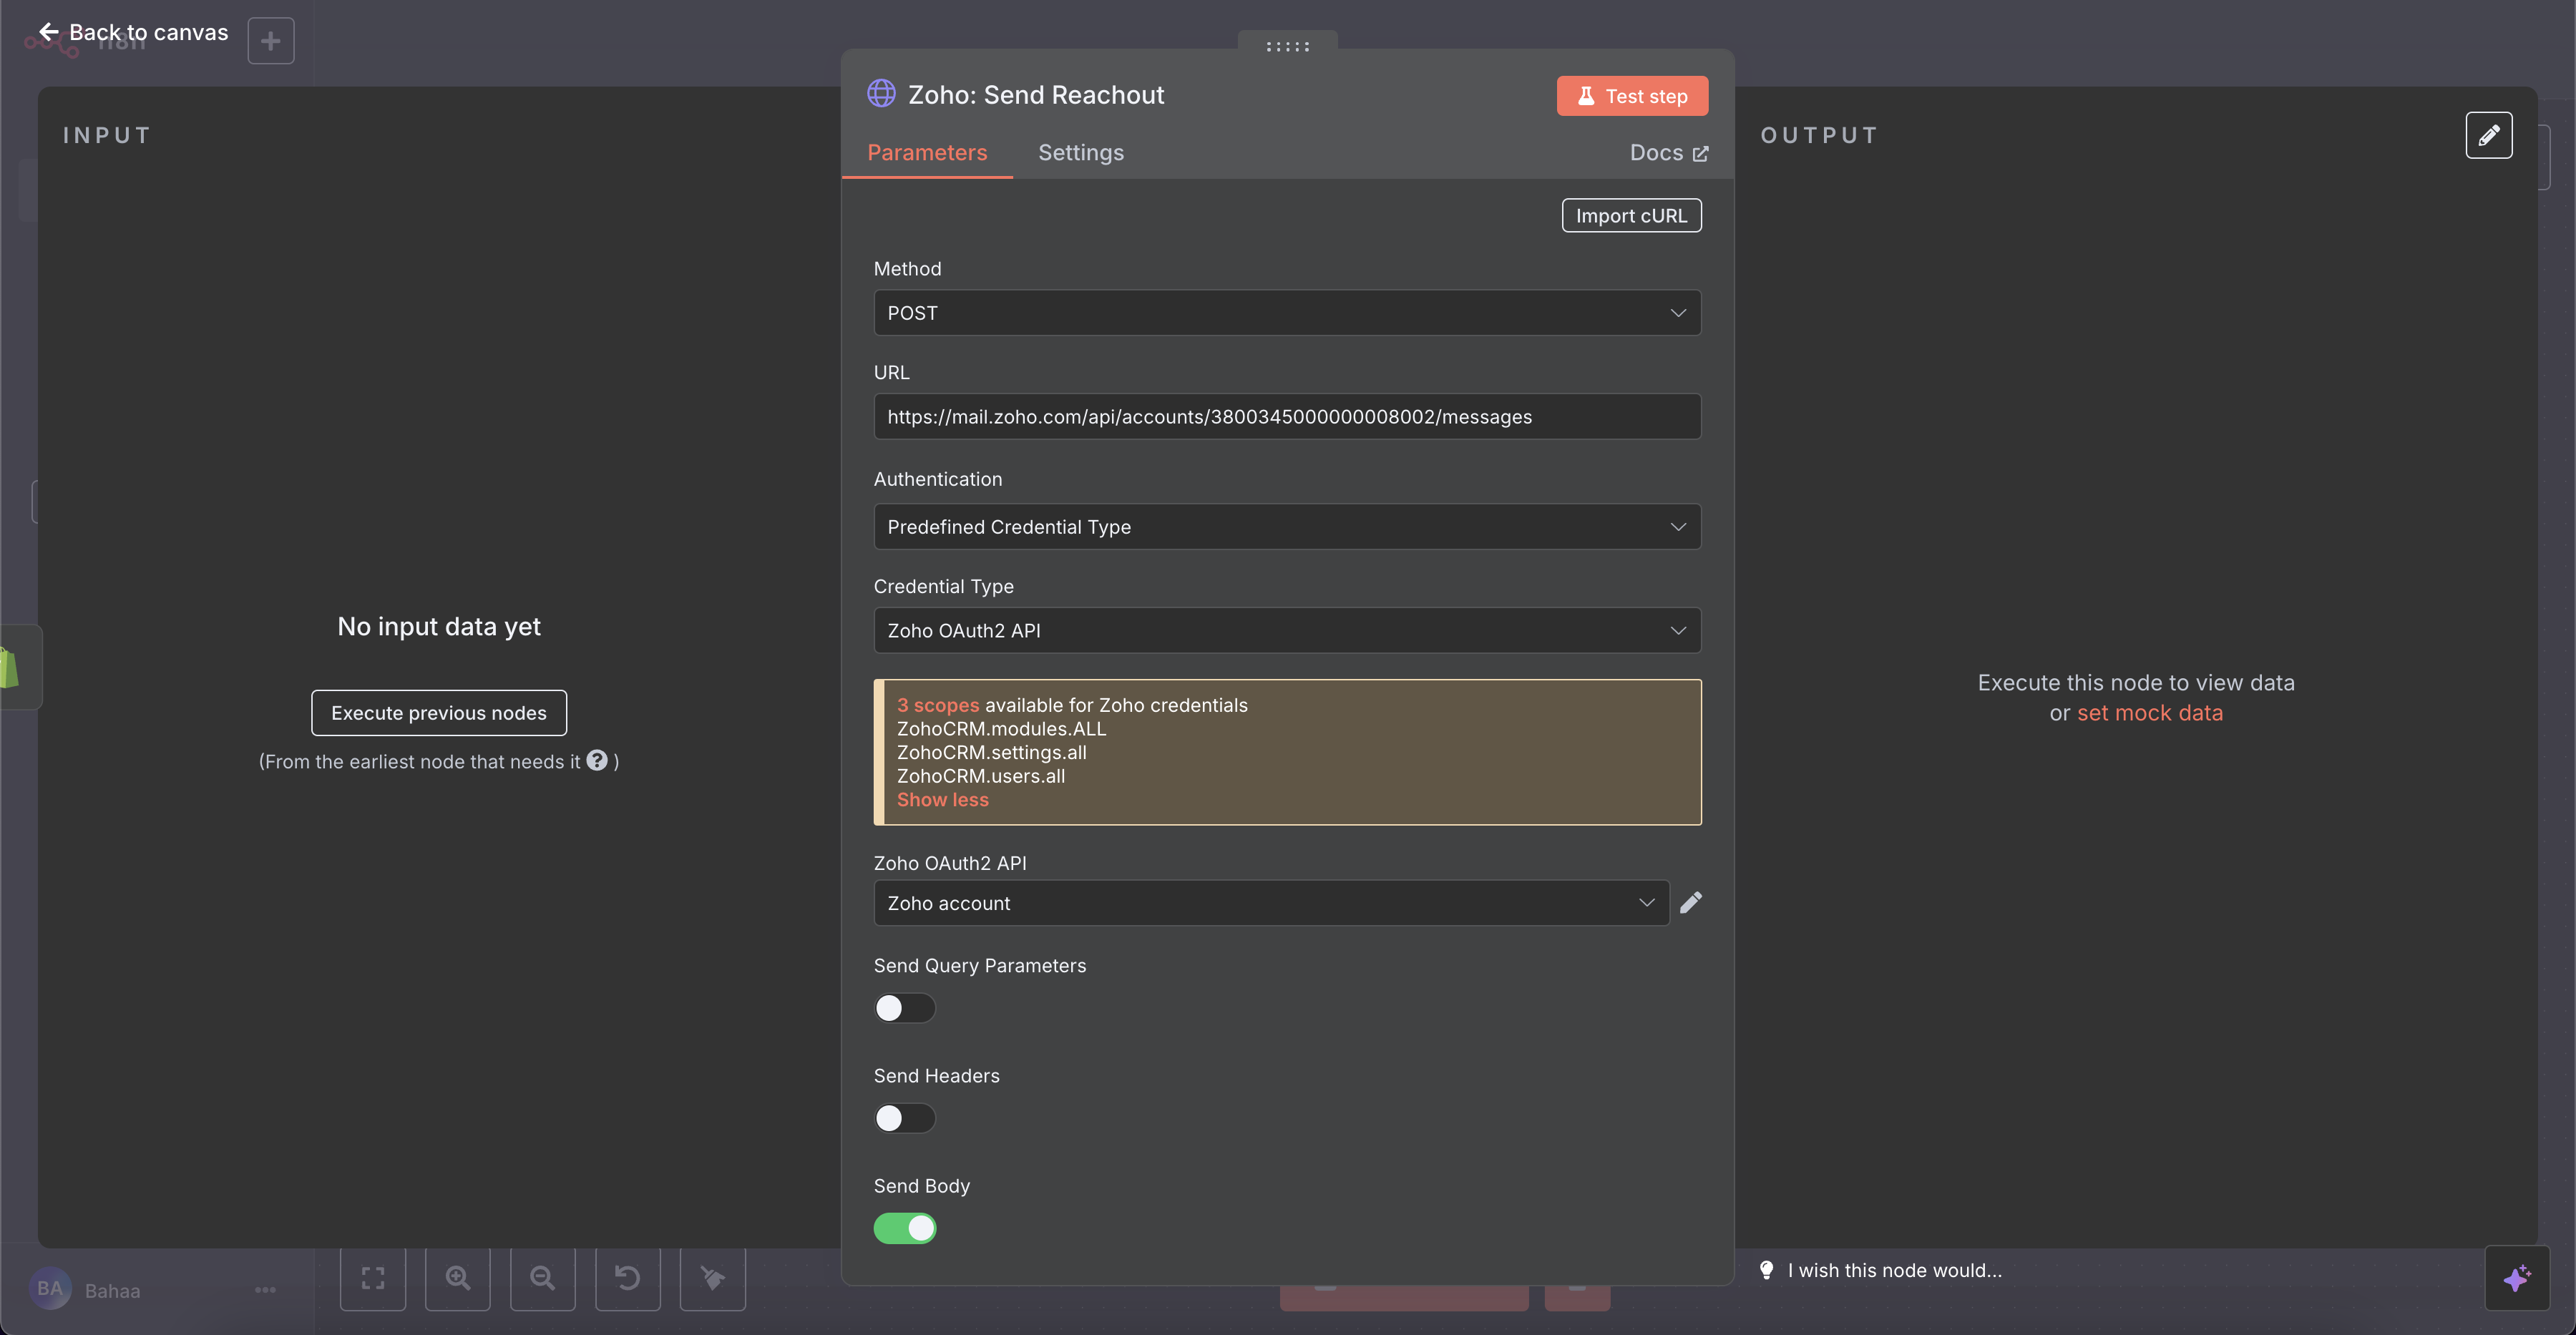Click the panel drag handle dots
Viewport: 2576px width, 1335px height.
pos(1287,46)
